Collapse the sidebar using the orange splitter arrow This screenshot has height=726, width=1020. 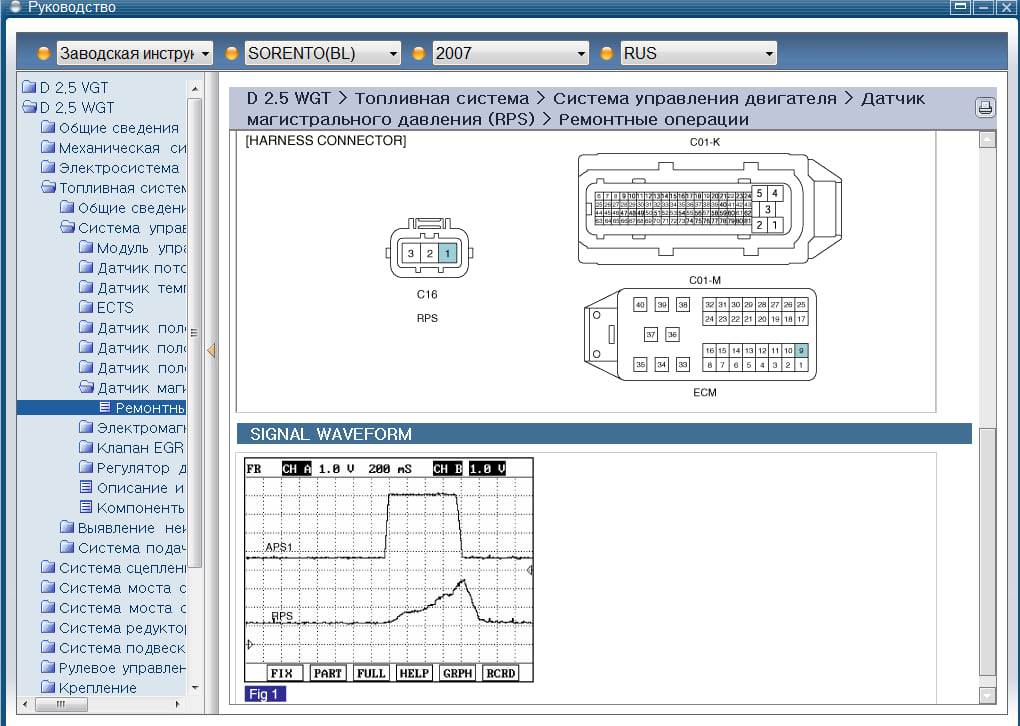click(211, 351)
